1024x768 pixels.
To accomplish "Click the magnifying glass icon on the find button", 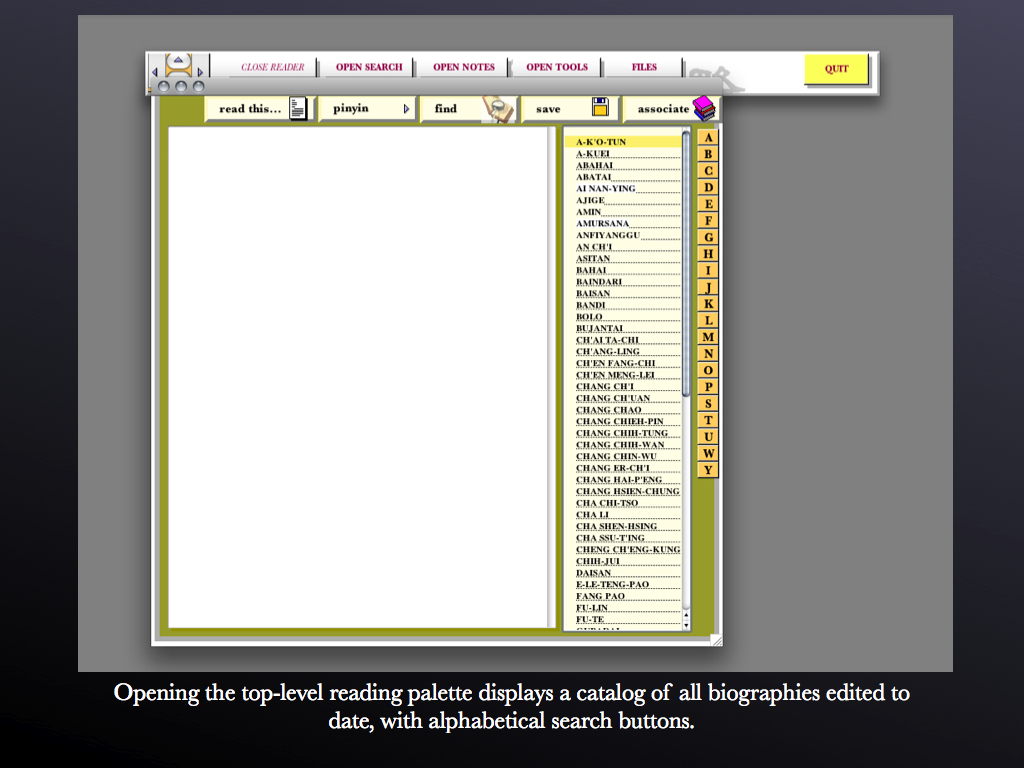I will pos(499,108).
